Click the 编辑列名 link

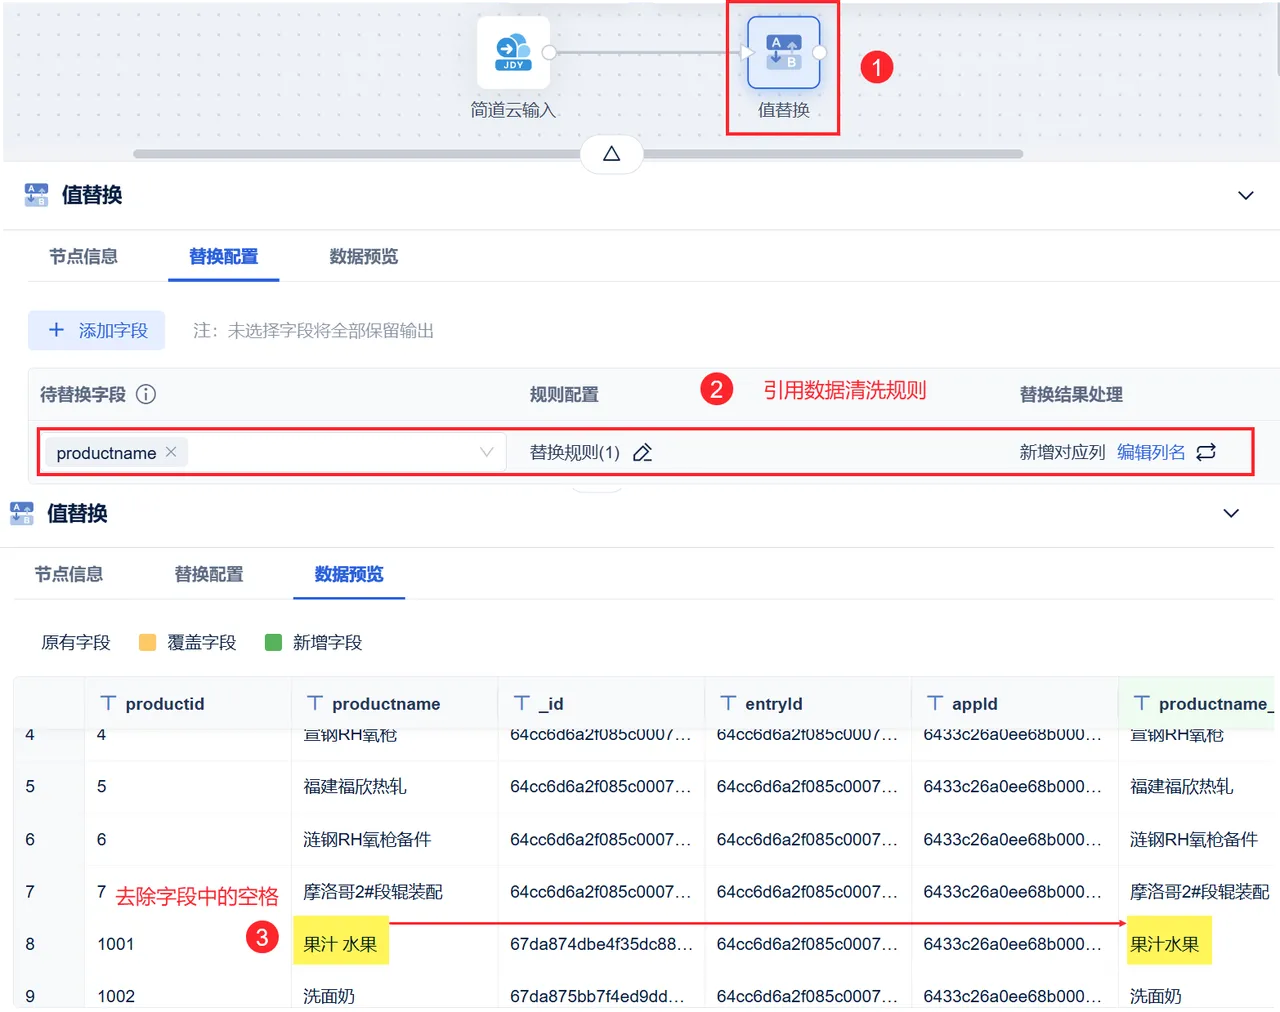(1150, 453)
